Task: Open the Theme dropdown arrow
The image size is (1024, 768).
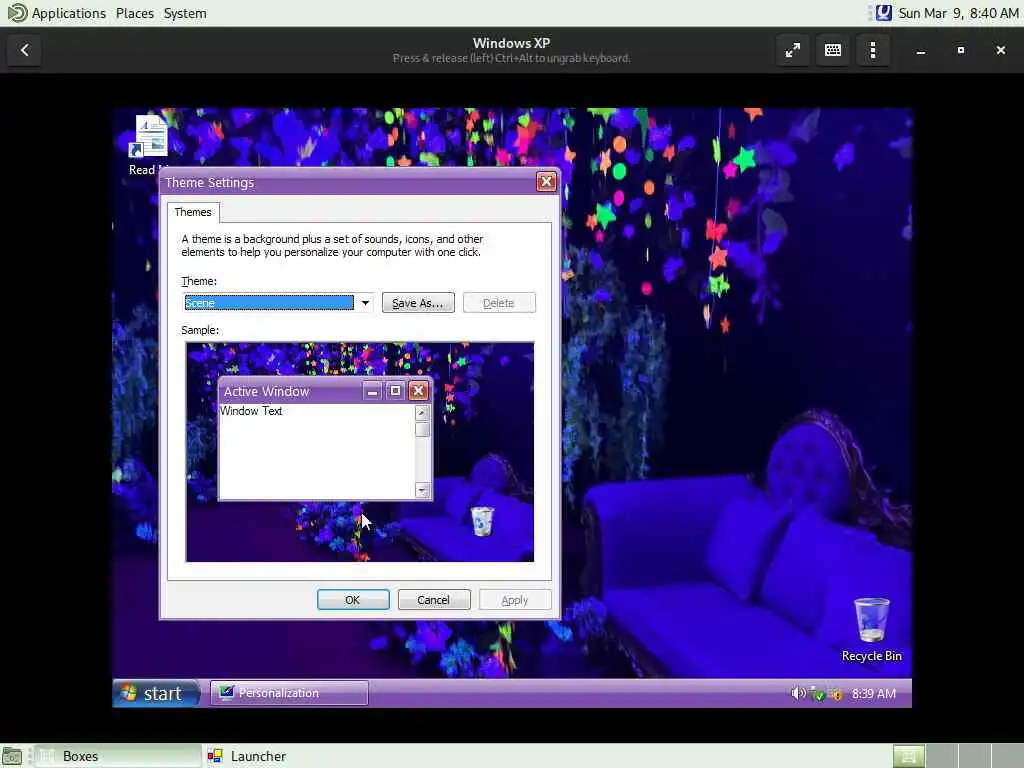Action: pyautogui.click(x=365, y=303)
